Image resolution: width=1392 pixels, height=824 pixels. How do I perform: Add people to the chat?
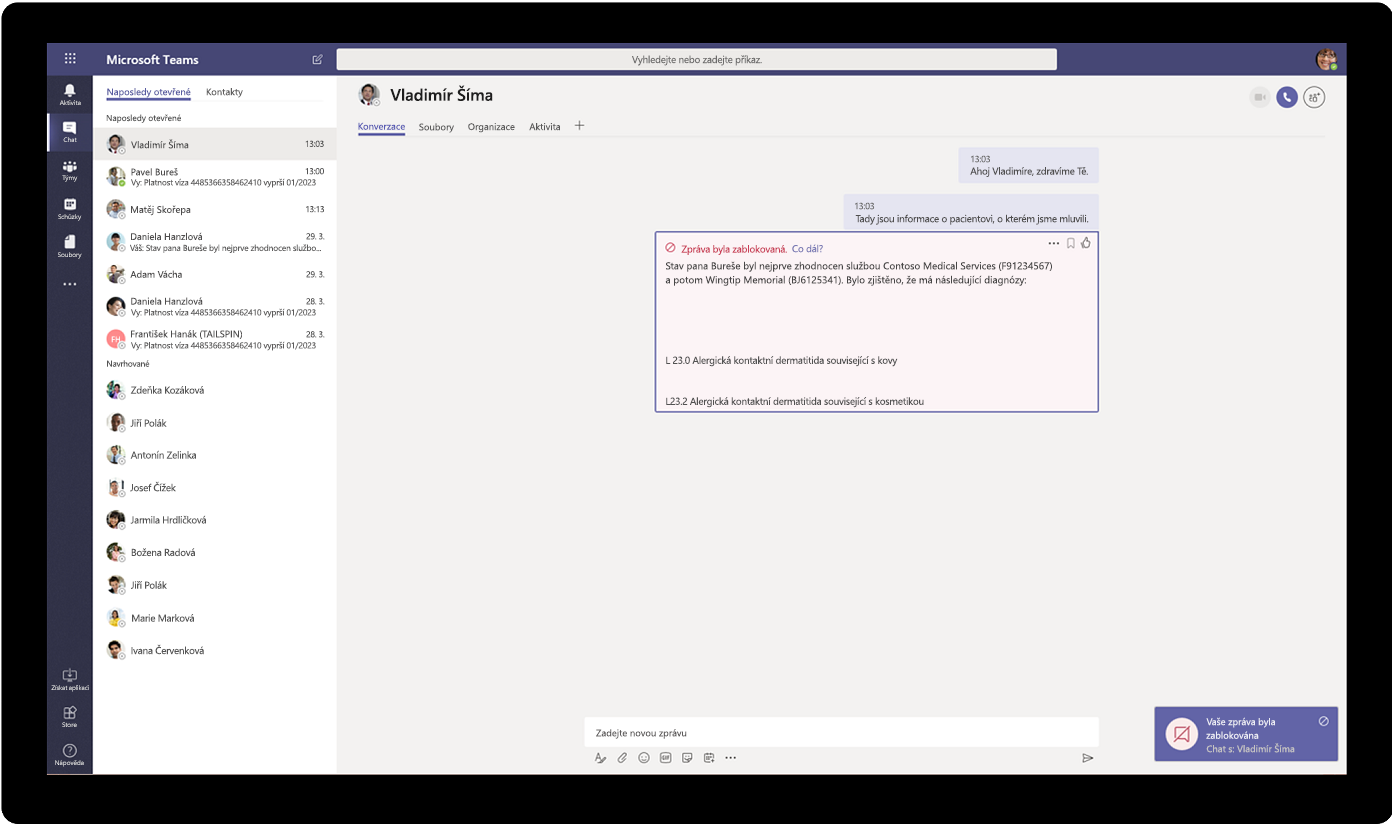[x=1314, y=97]
